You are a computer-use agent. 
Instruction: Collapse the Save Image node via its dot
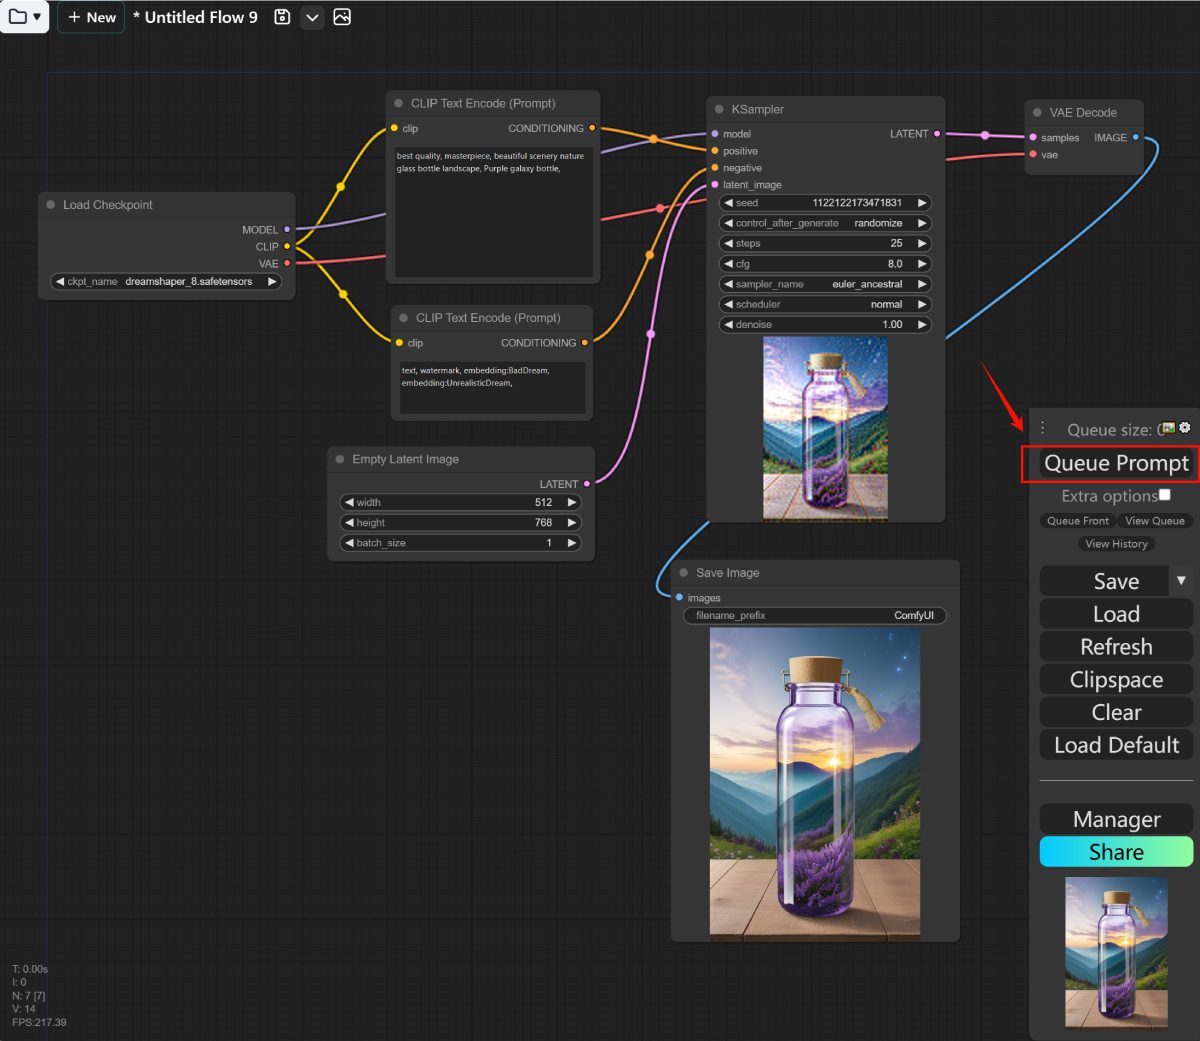click(684, 573)
